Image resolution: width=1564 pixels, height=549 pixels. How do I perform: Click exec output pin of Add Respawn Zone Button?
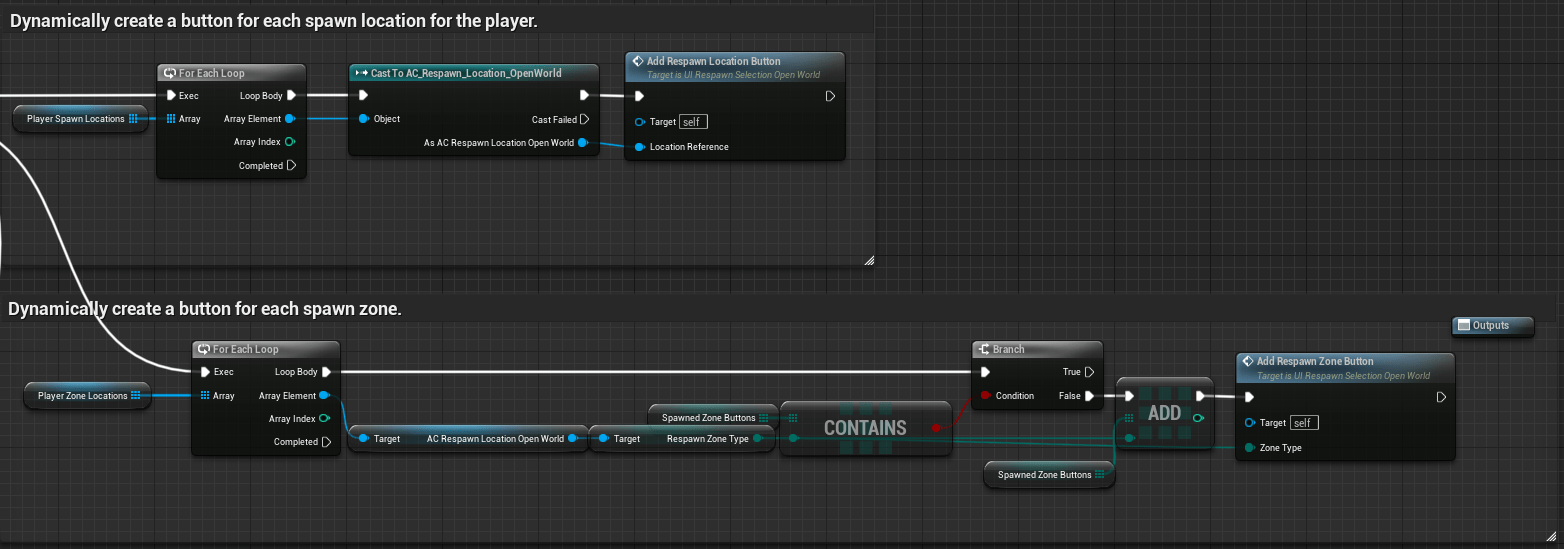tap(1440, 397)
